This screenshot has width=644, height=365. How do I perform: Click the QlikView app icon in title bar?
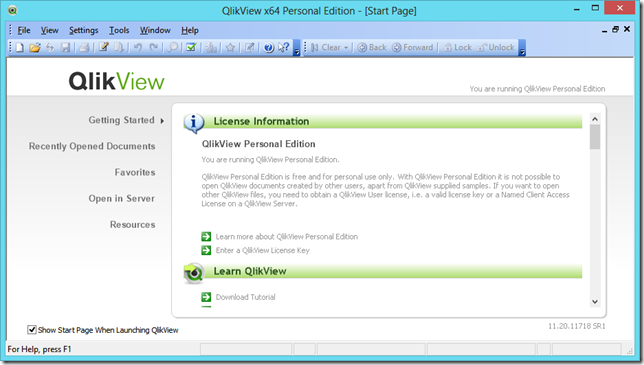coord(12,10)
